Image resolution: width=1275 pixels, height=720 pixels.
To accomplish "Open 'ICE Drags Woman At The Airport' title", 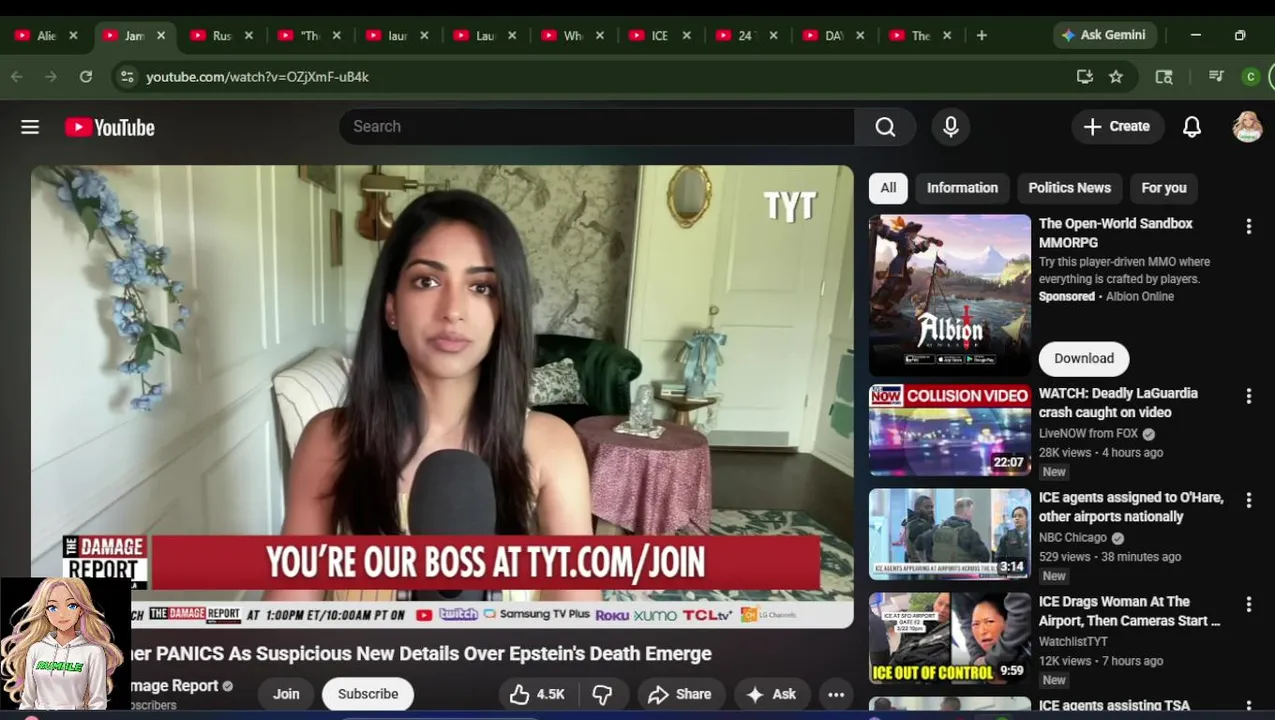I will coord(1130,611).
